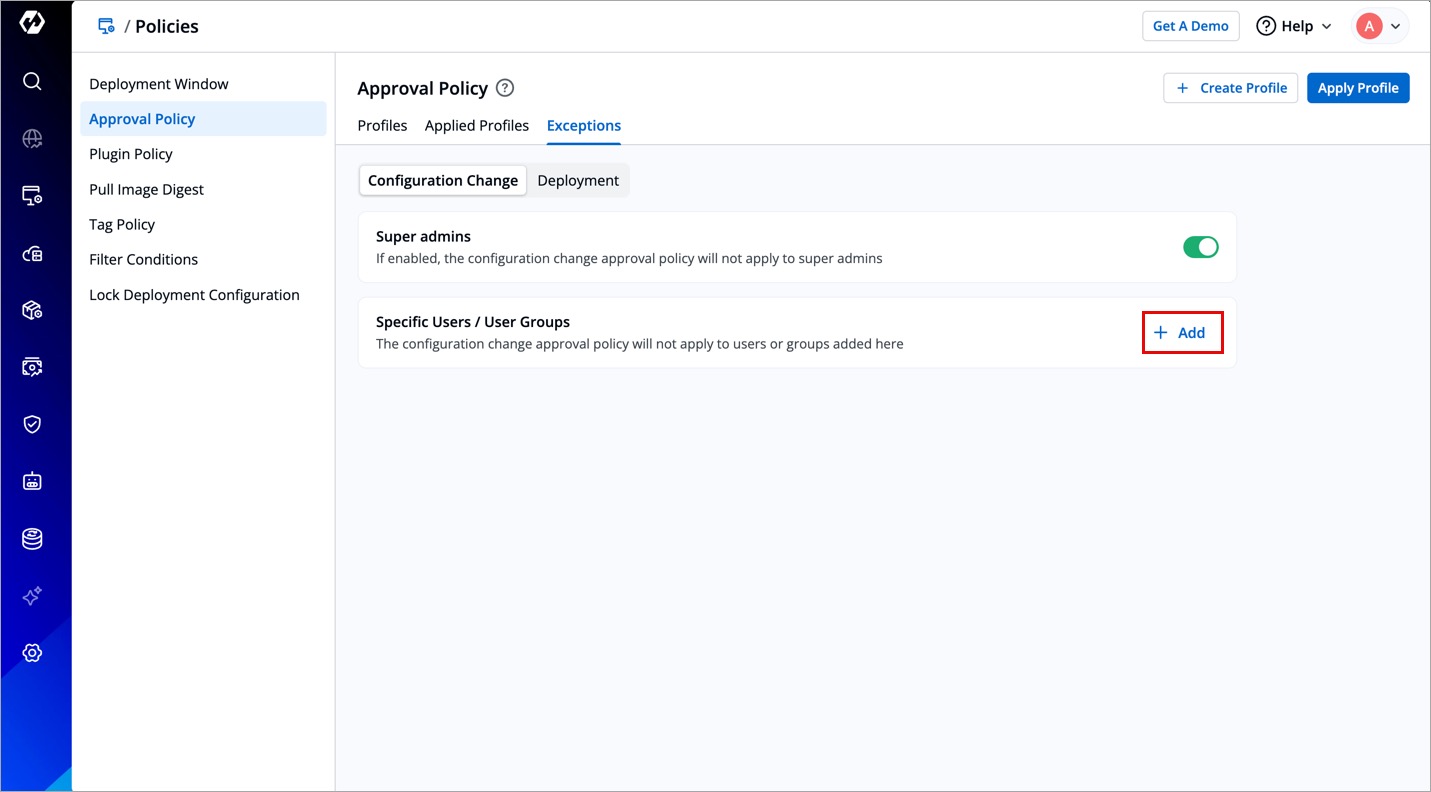Open the shield security icon in the sidebar
Screen dimensions: 1431x792
tap(32, 424)
